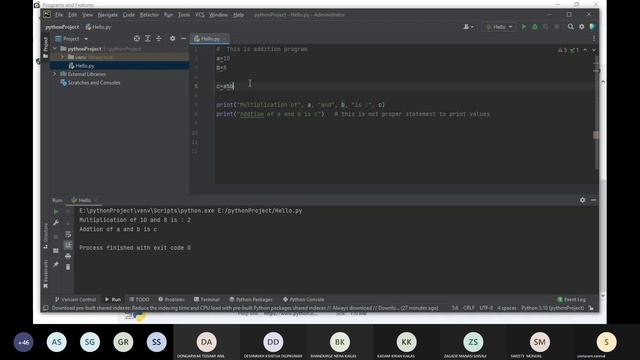Screen dimensions: 640x360
Task: Click the expand all icon in Project panel
Action: [x=148, y=38]
